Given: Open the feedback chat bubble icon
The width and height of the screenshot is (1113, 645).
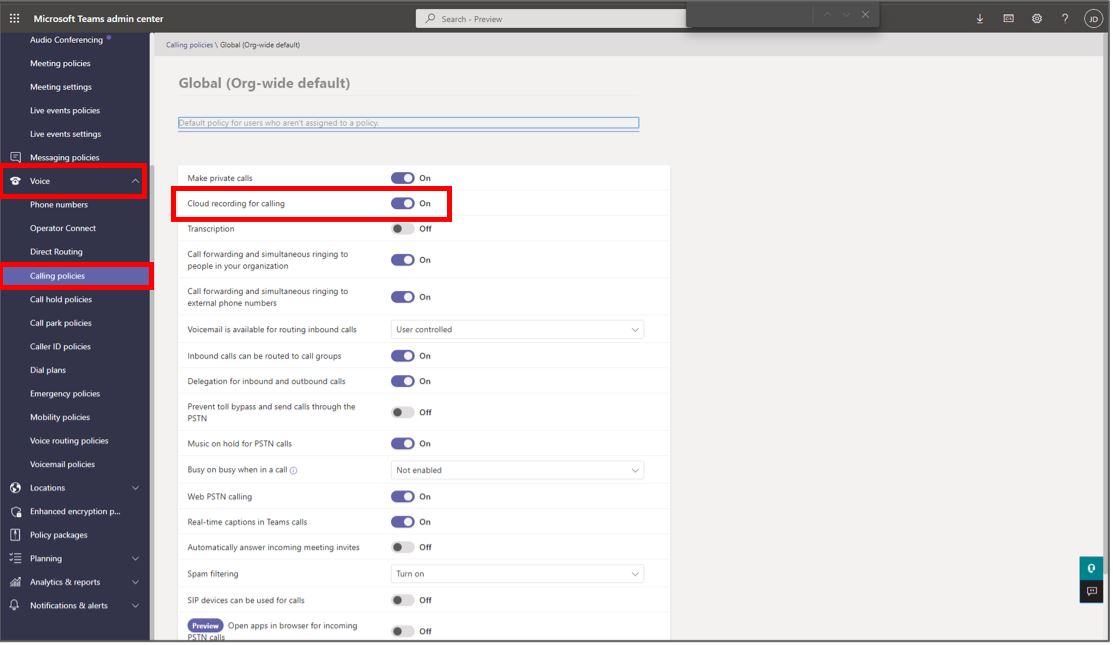Looking at the screenshot, I should (1090, 591).
